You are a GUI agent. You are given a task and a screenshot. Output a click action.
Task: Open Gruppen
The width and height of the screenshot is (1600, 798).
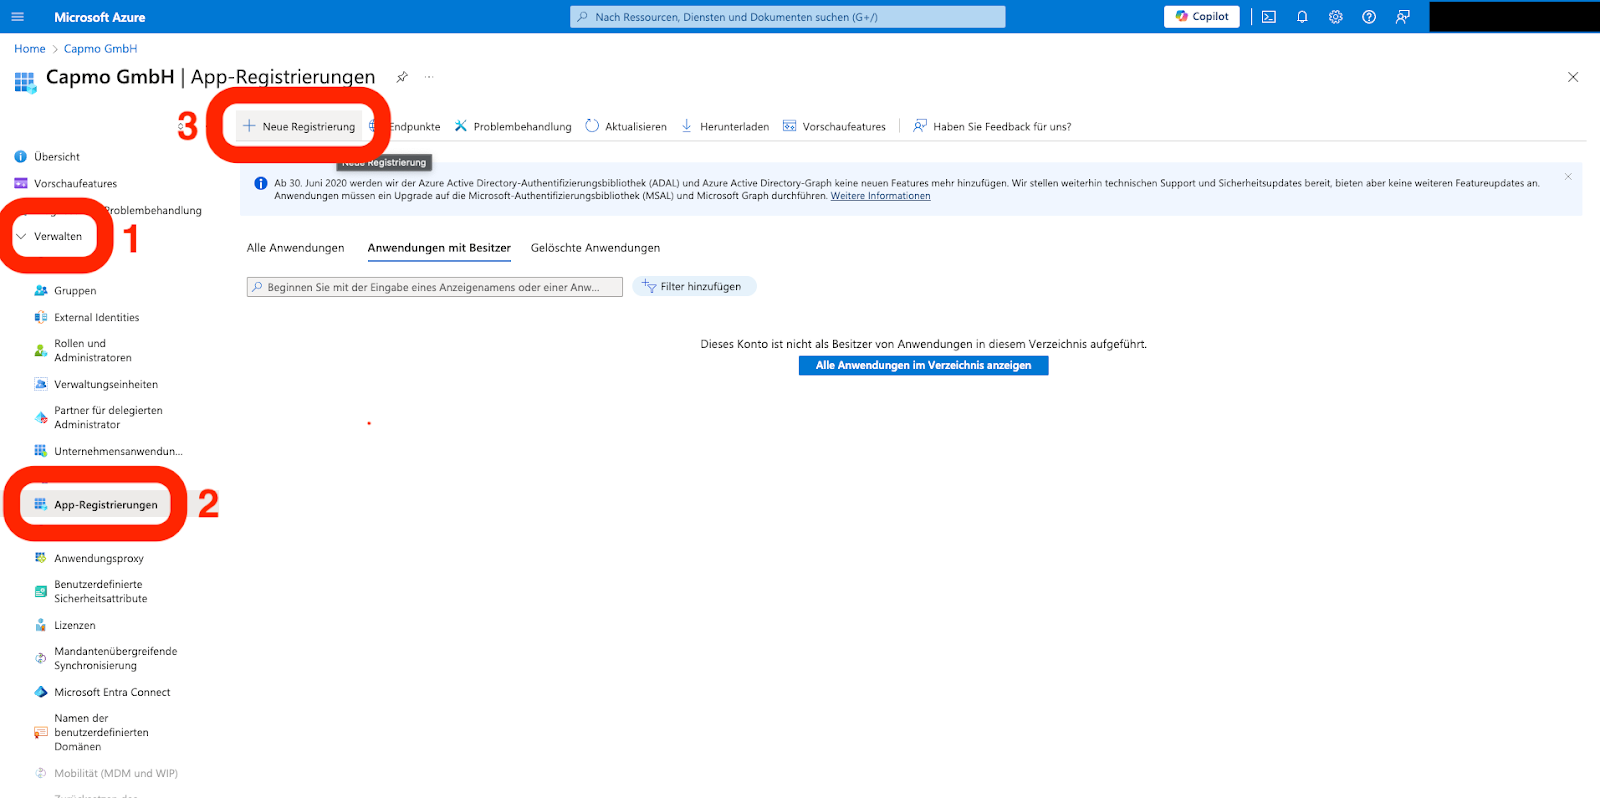coord(75,291)
